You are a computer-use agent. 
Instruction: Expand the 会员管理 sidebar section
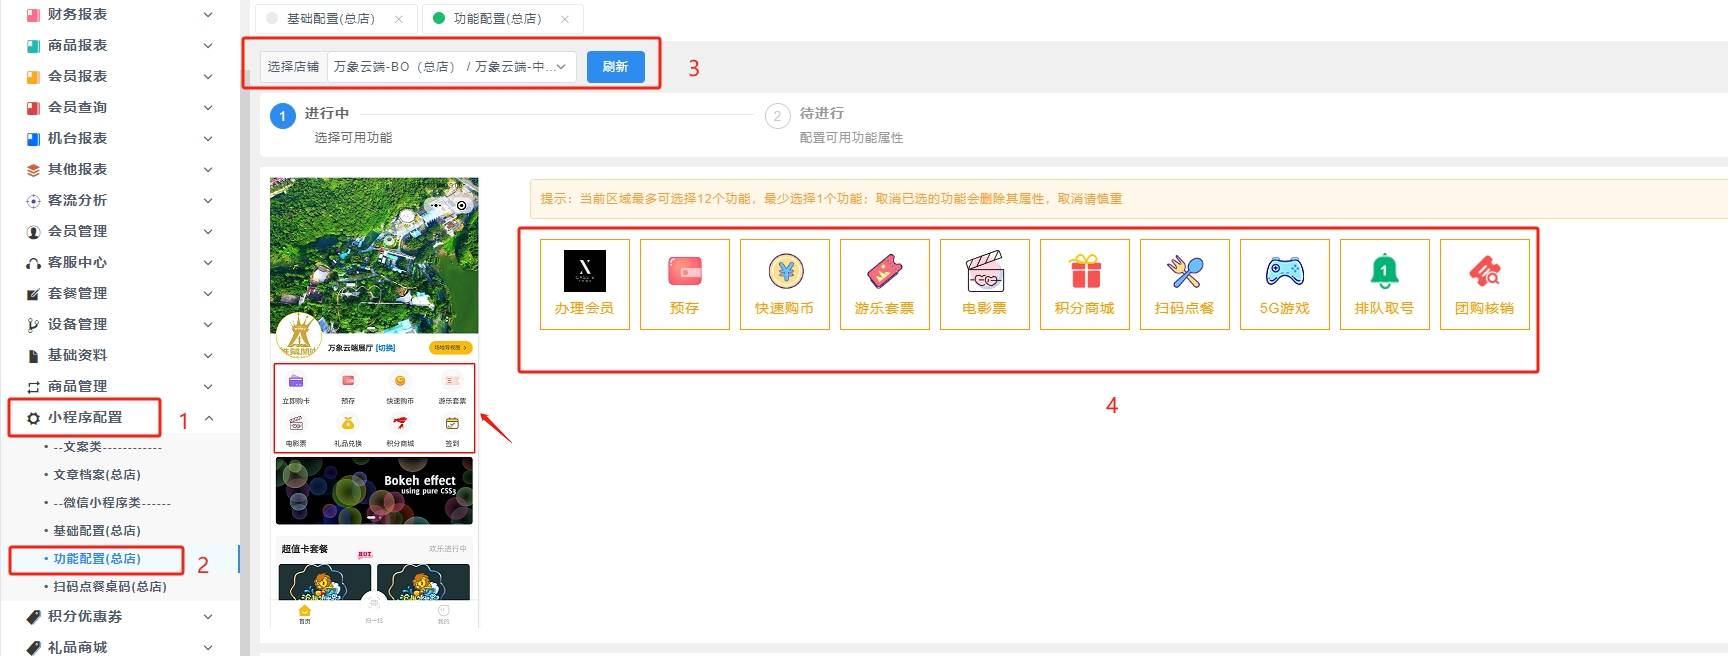[x=120, y=231]
